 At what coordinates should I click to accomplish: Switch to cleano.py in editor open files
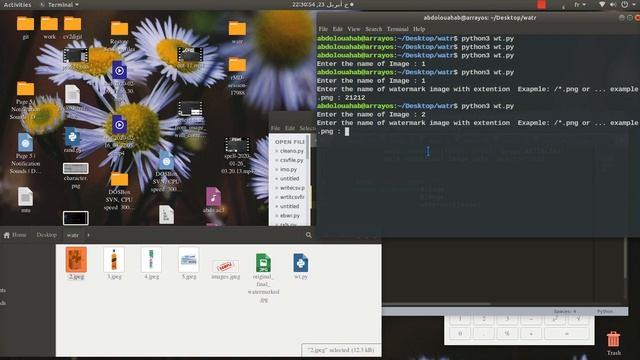291,151
